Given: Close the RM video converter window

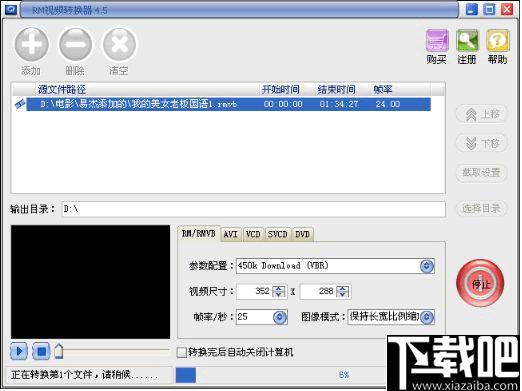Looking at the screenshot, I should [507, 9].
